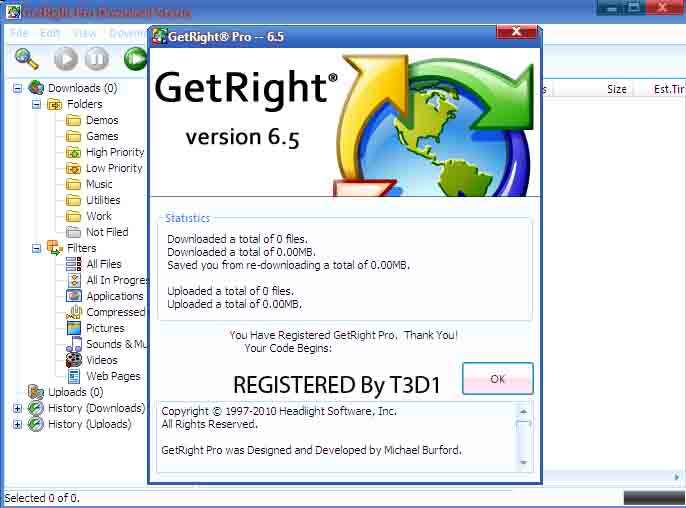
Task: Select the Low Priority folder icon
Action: click(74, 168)
